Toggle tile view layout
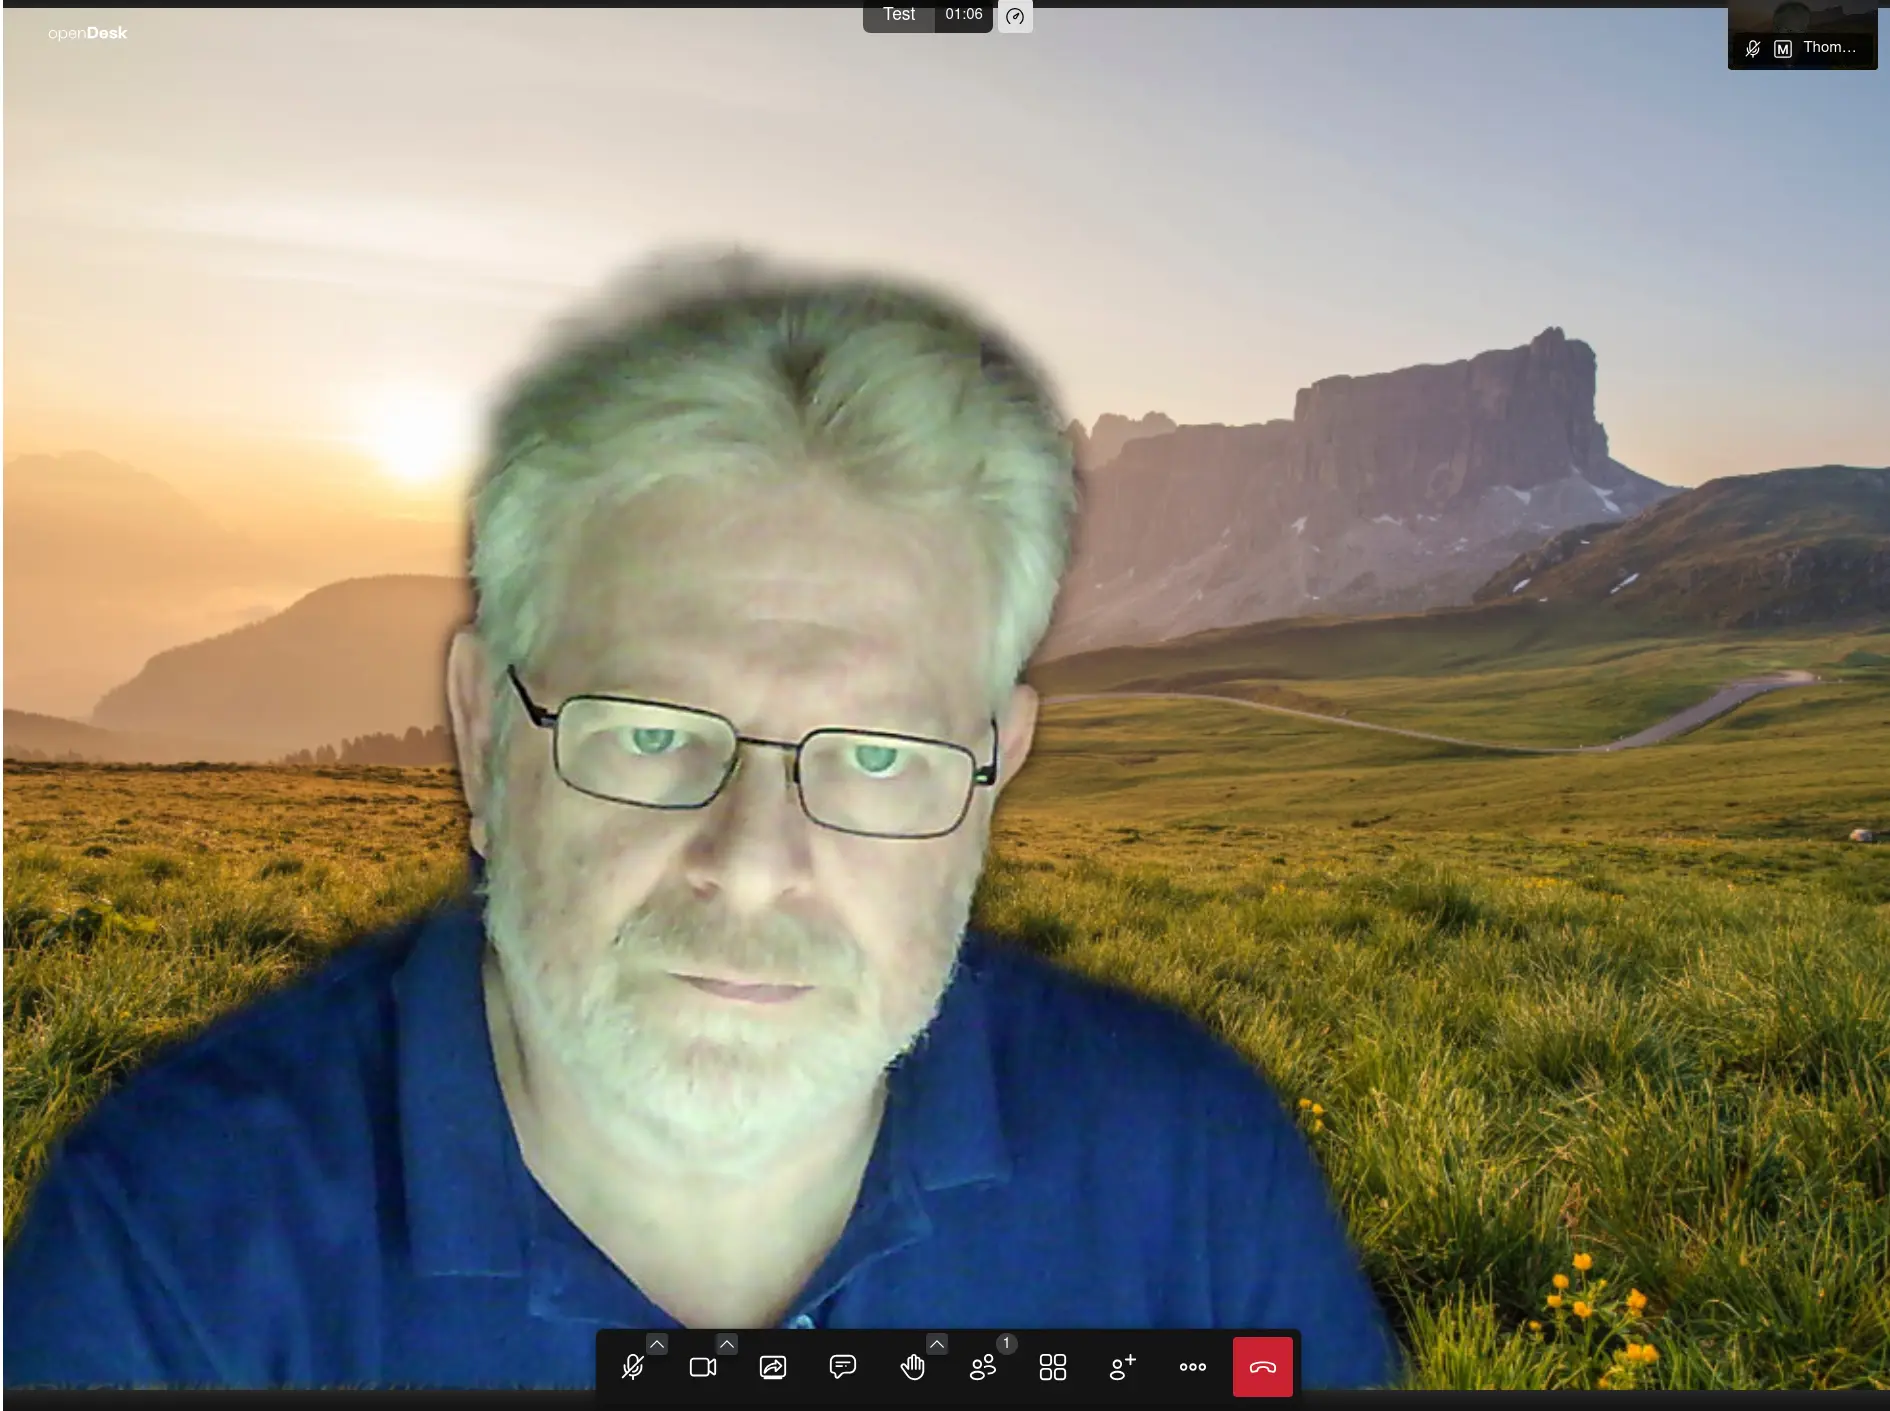Image resolution: width=1890 pixels, height=1411 pixels. coord(1053,1367)
